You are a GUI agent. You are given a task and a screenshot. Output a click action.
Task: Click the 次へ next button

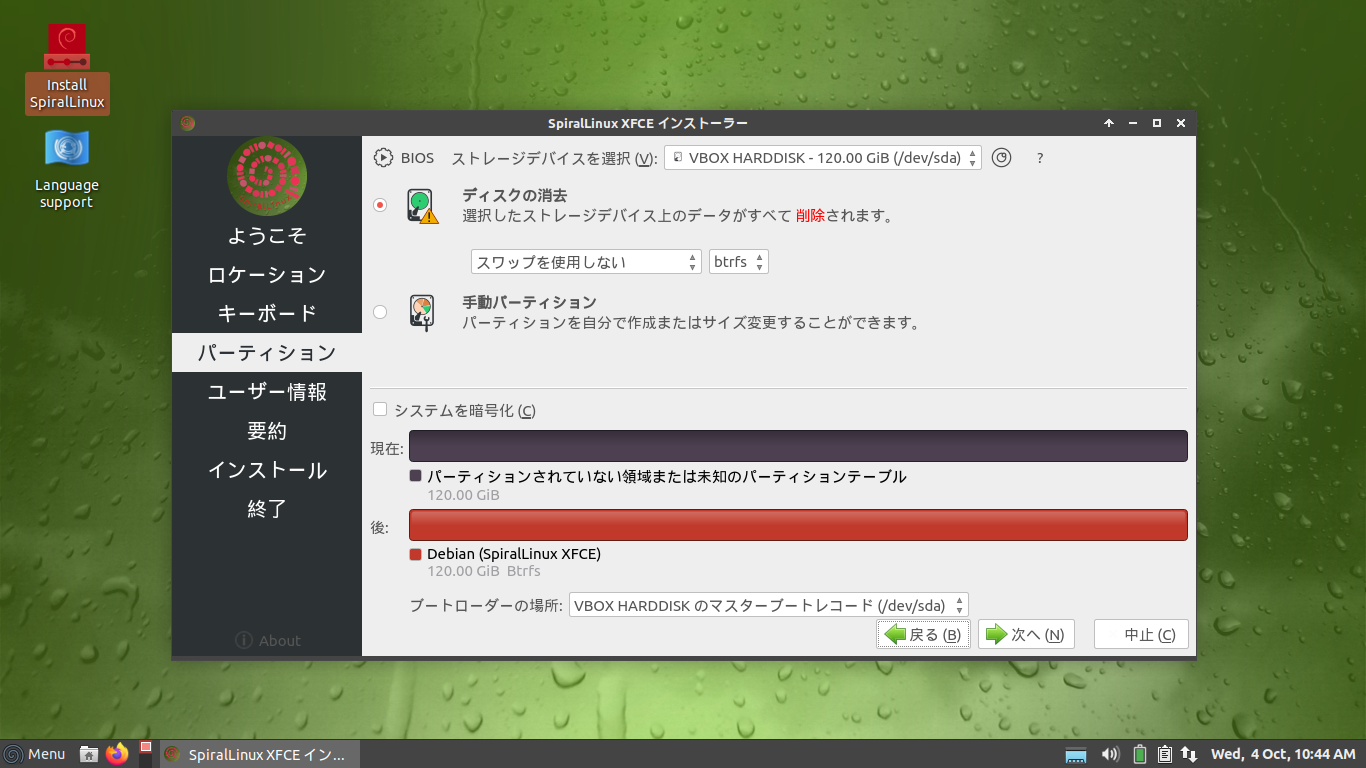(1026, 634)
